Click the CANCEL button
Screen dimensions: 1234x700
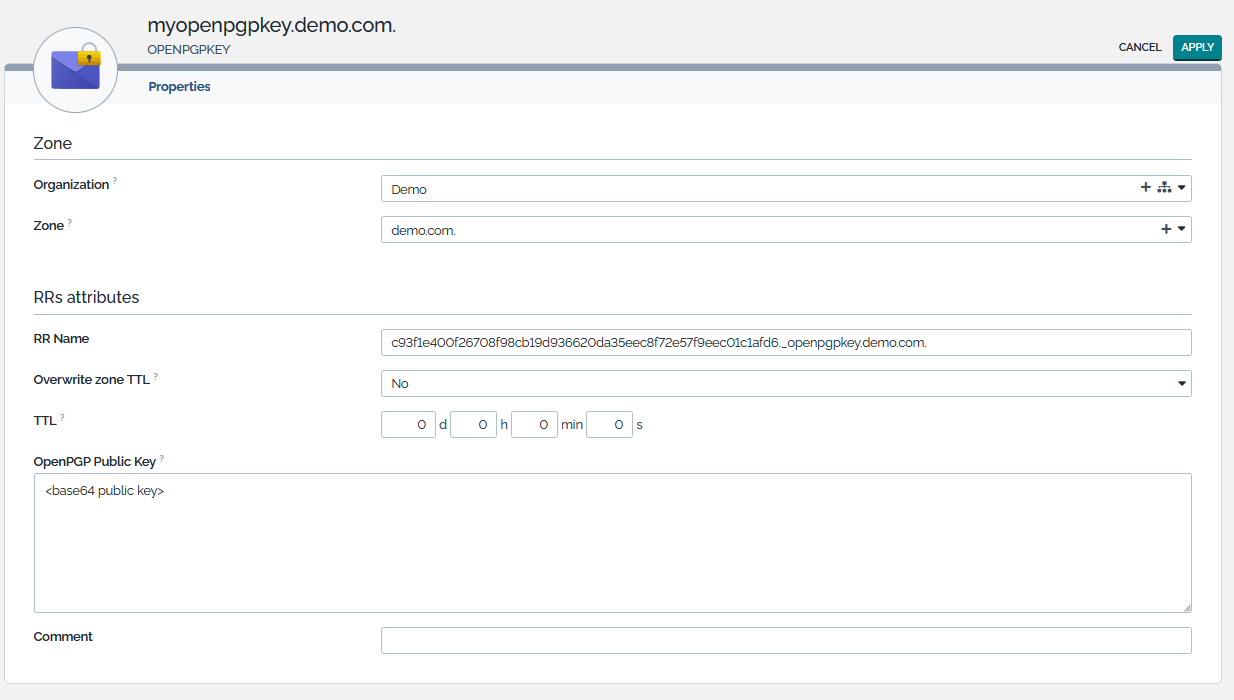point(1139,47)
